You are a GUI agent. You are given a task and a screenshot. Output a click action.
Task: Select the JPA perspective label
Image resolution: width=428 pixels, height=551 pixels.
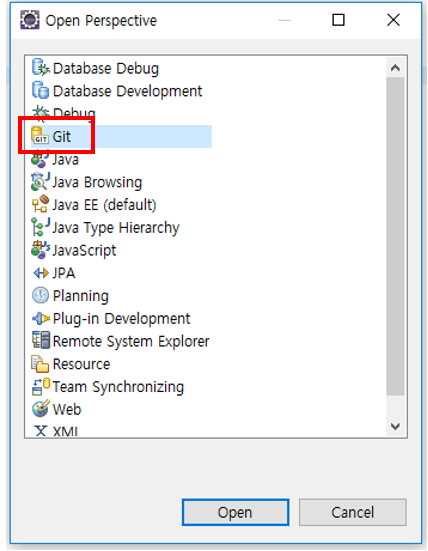point(64,273)
